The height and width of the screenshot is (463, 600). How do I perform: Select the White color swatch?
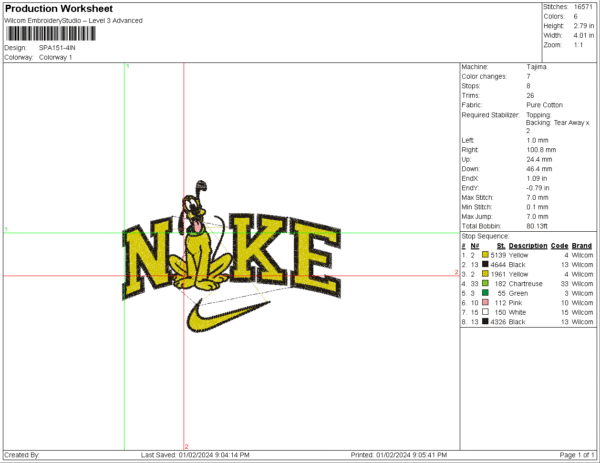click(485, 312)
